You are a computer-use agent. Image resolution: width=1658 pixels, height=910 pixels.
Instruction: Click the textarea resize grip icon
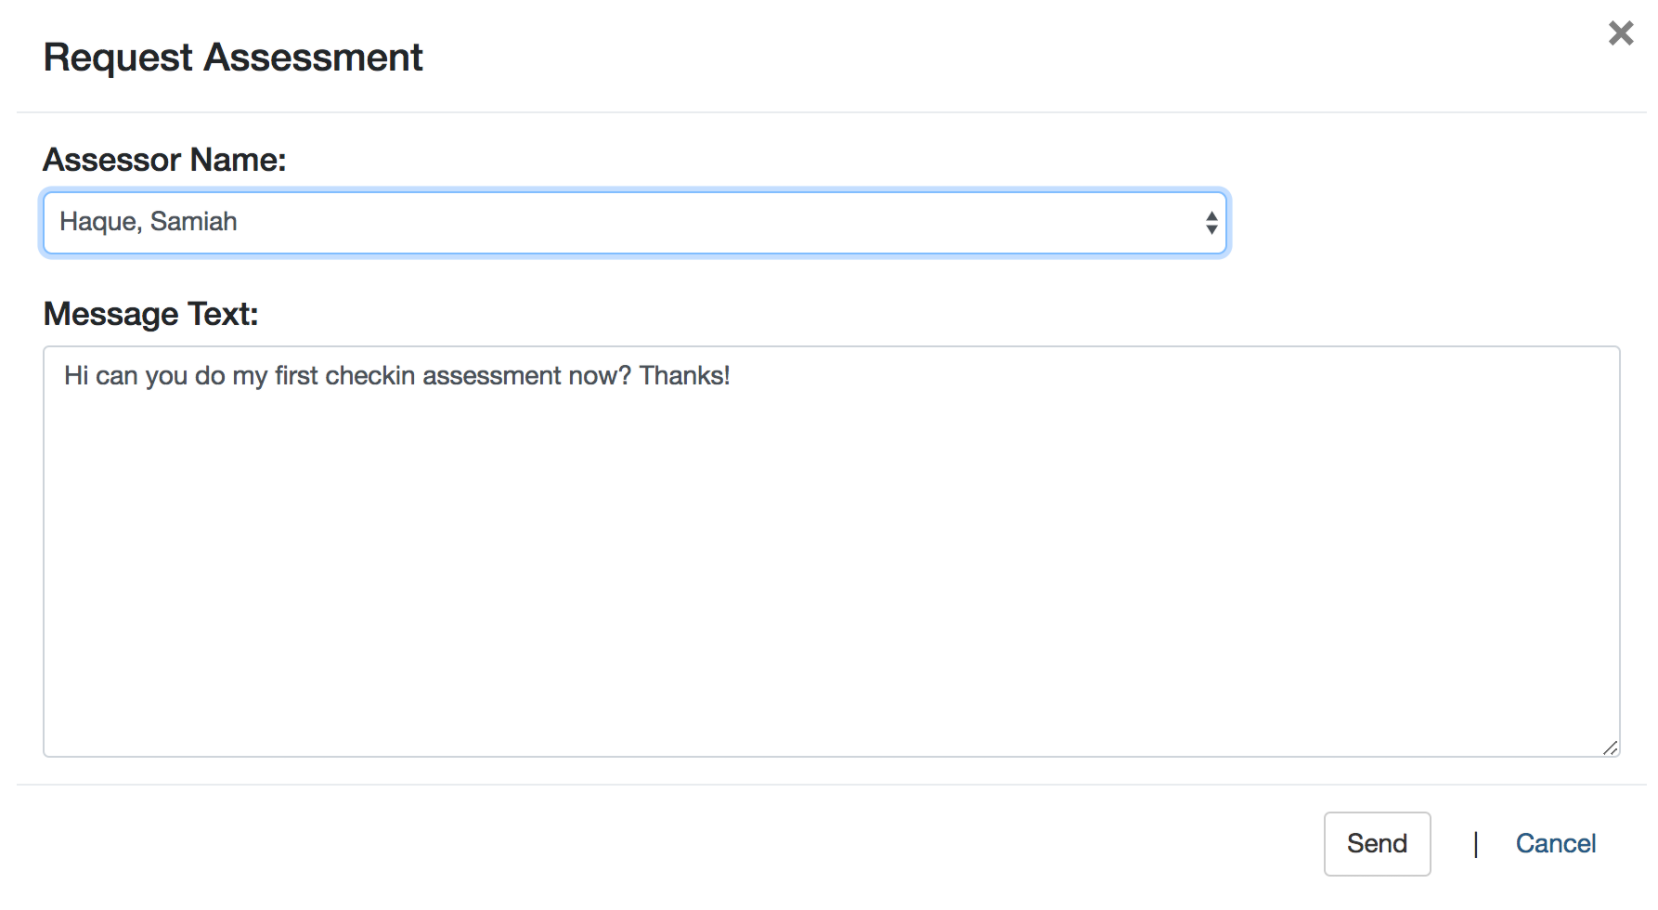(x=1610, y=747)
